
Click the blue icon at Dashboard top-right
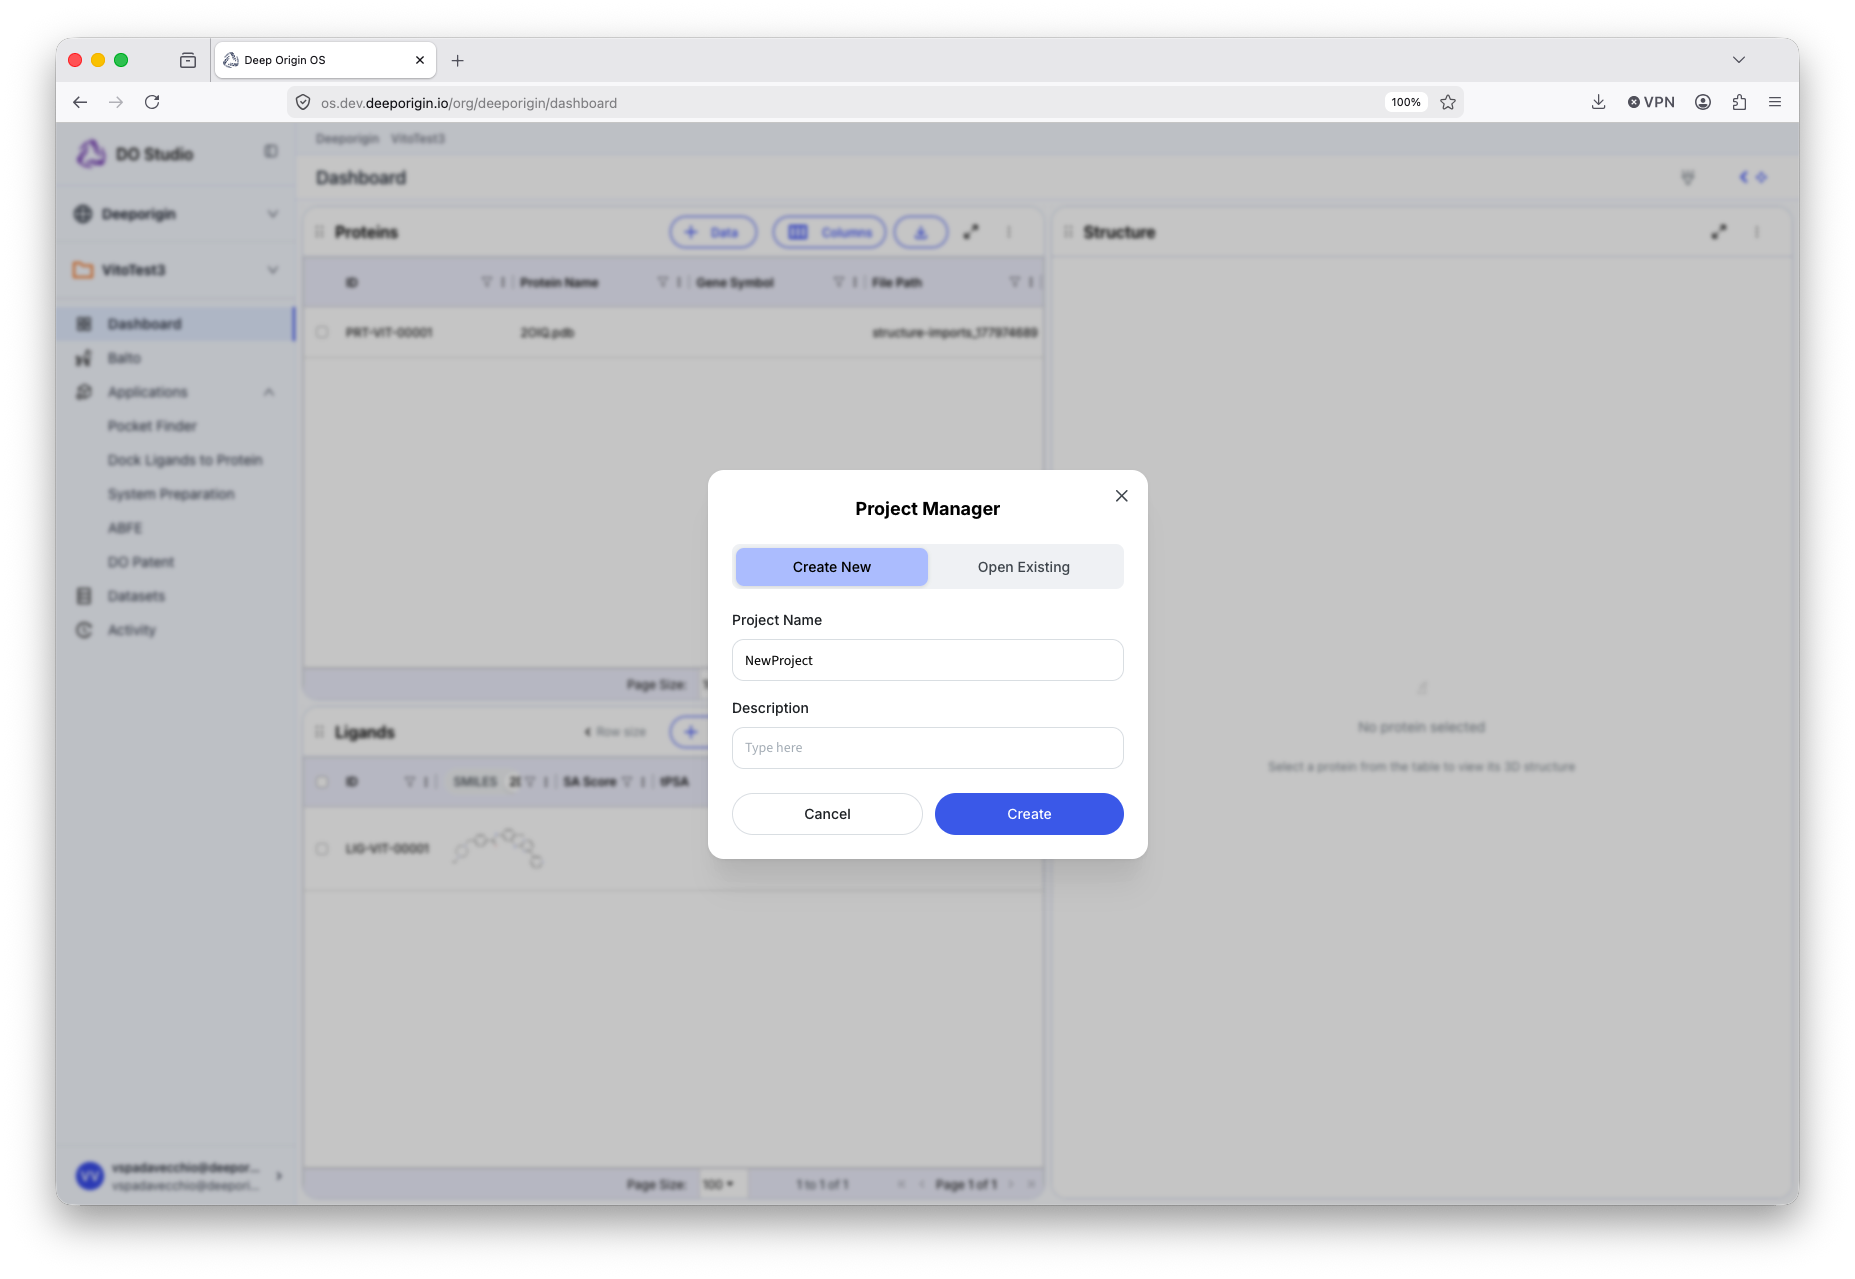[1752, 177]
